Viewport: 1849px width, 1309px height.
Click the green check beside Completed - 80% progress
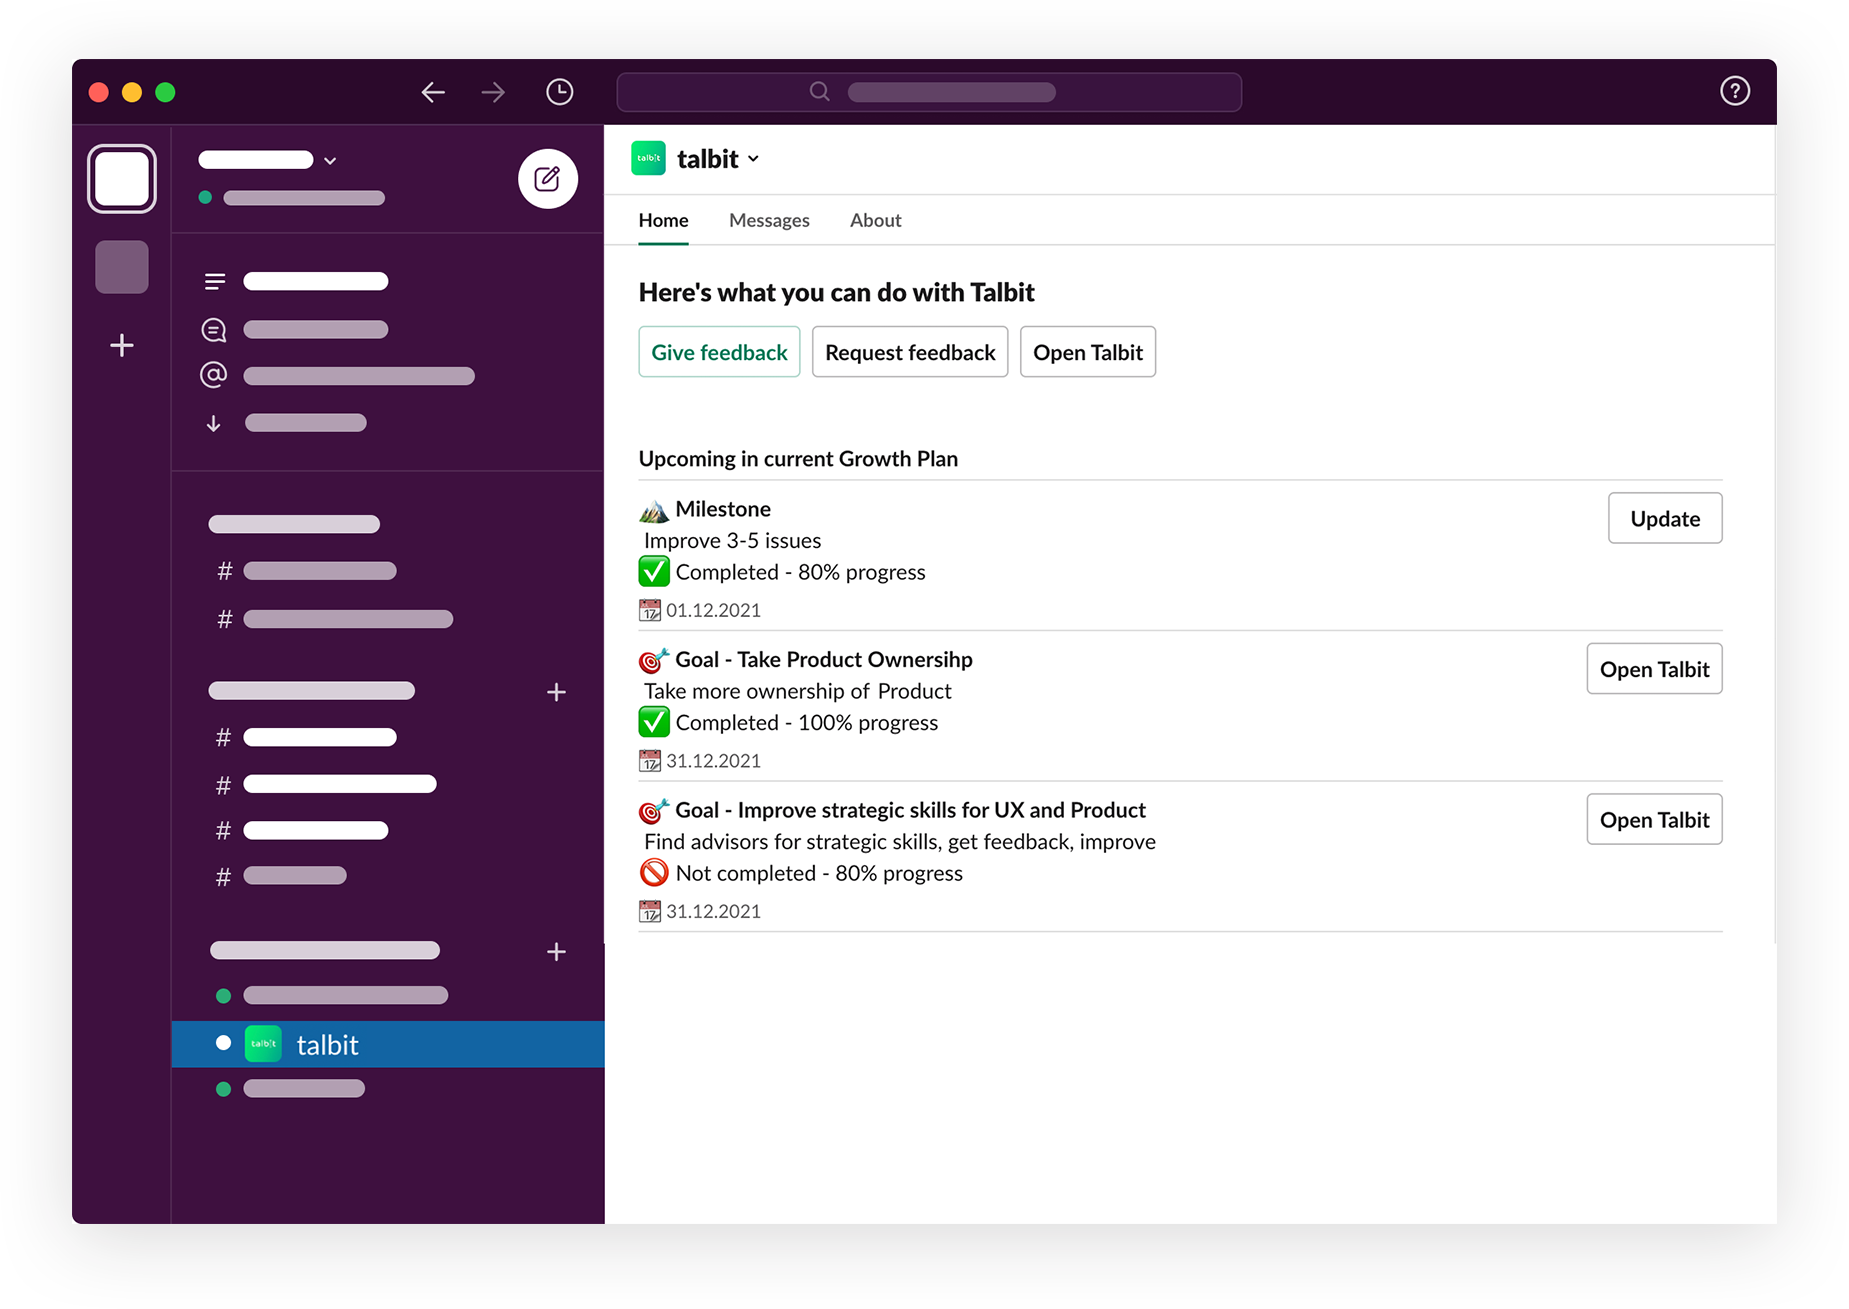point(654,572)
